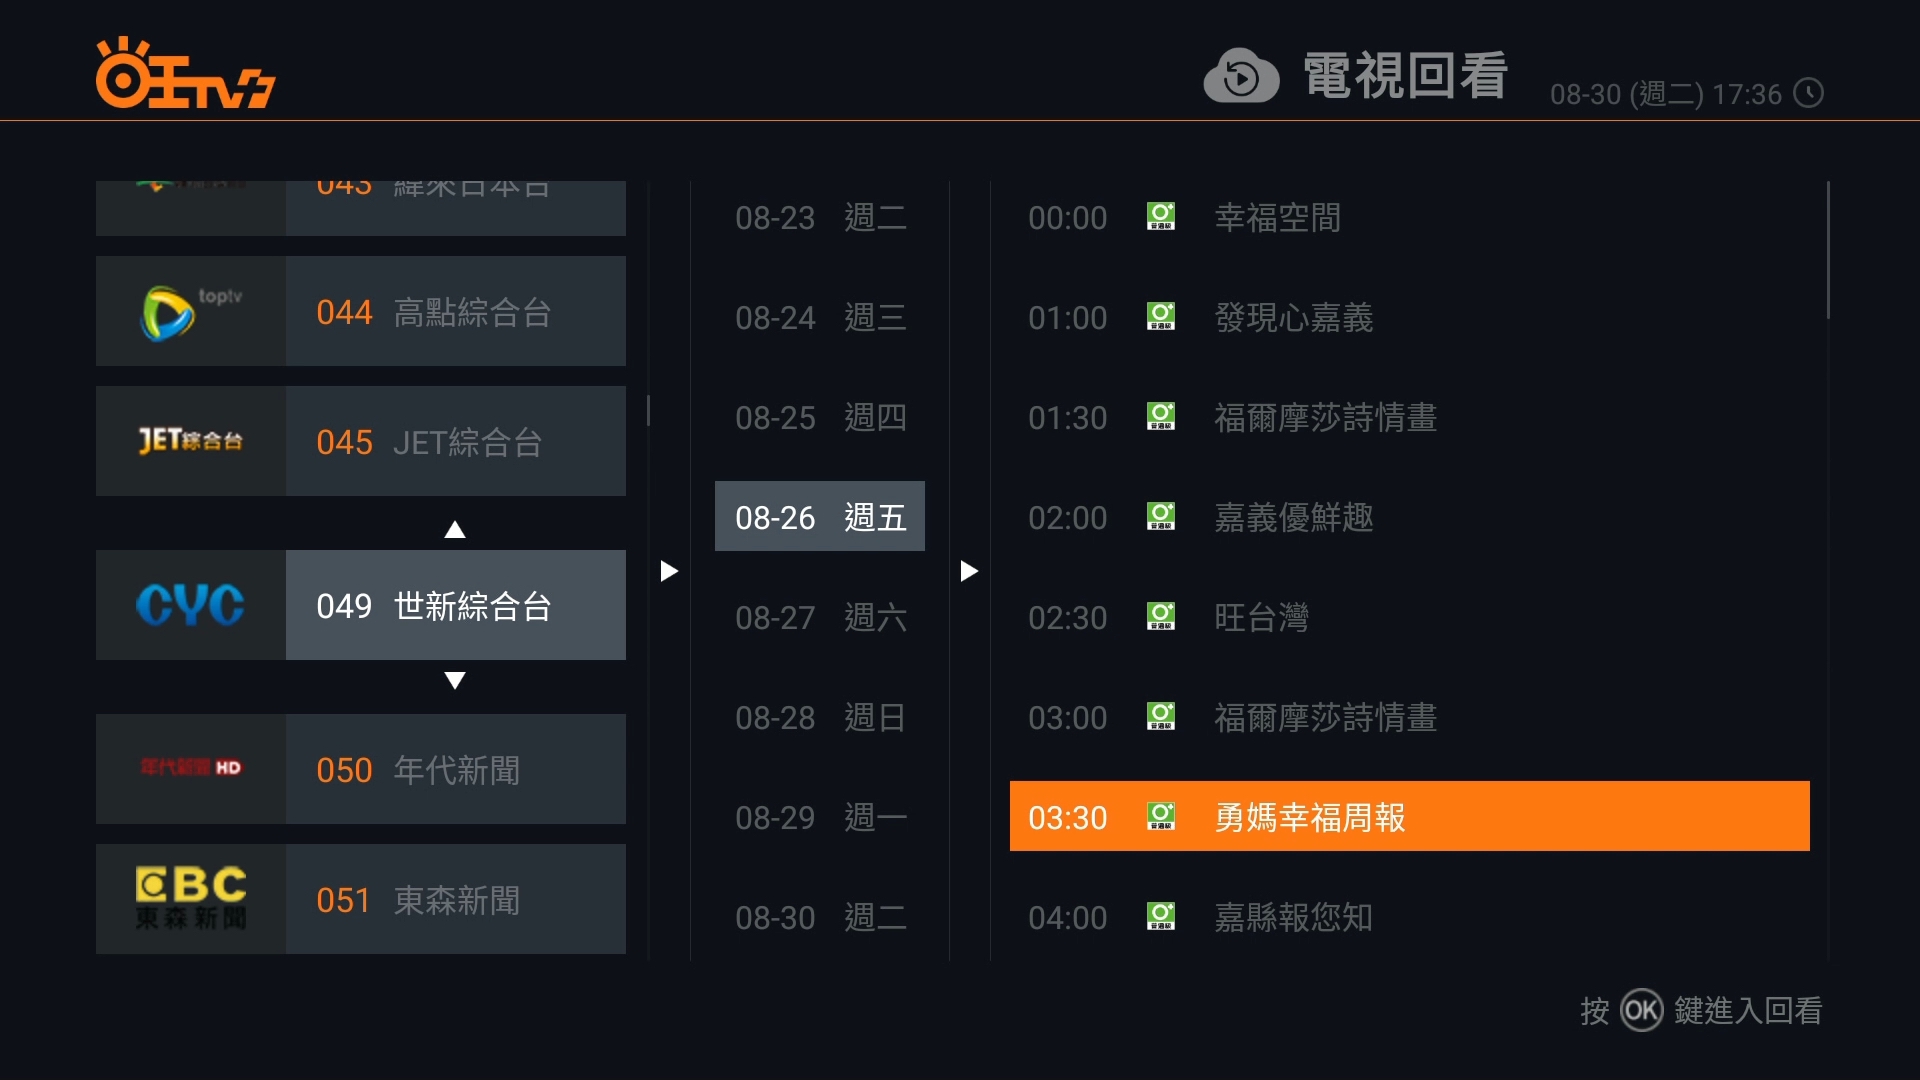Select date 08-26 週五
The image size is (1920, 1080).
tap(820, 517)
